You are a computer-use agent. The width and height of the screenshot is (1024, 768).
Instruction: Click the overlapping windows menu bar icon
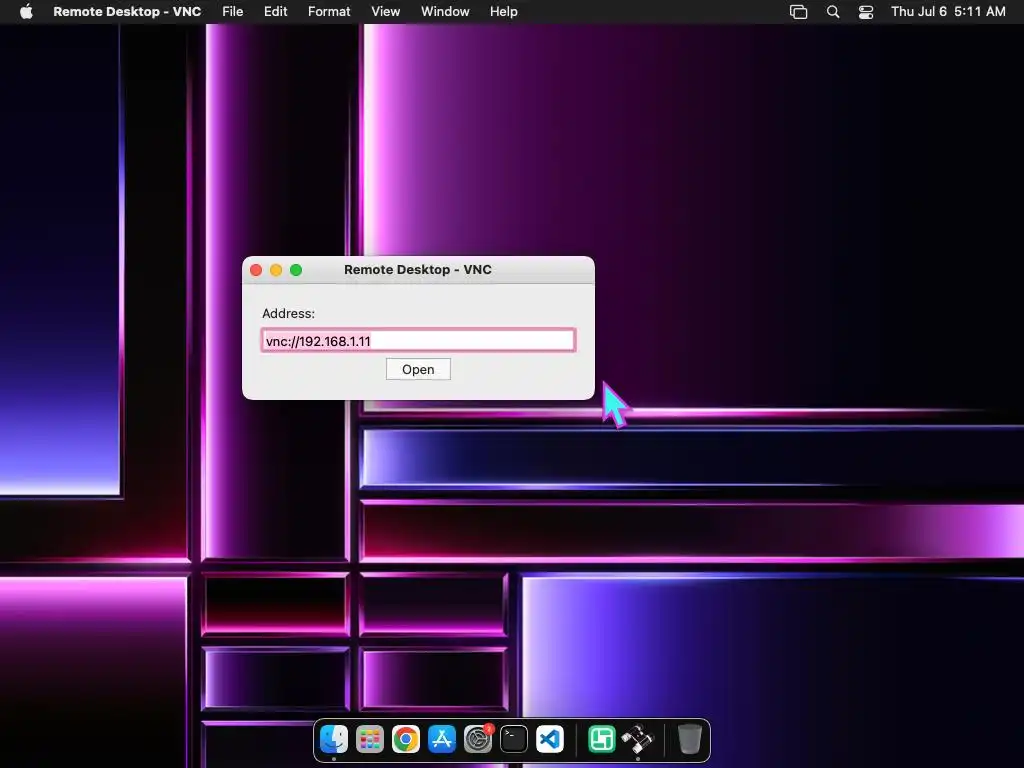click(798, 12)
